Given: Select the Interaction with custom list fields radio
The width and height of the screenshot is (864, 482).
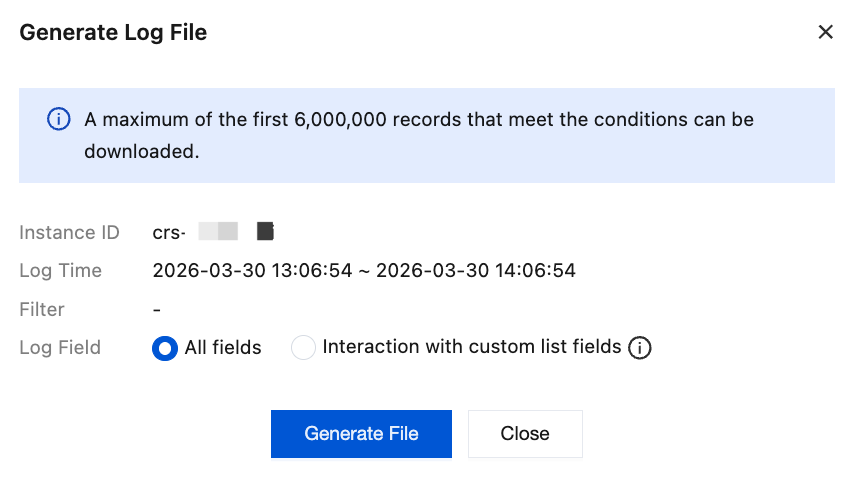Looking at the screenshot, I should [x=303, y=348].
